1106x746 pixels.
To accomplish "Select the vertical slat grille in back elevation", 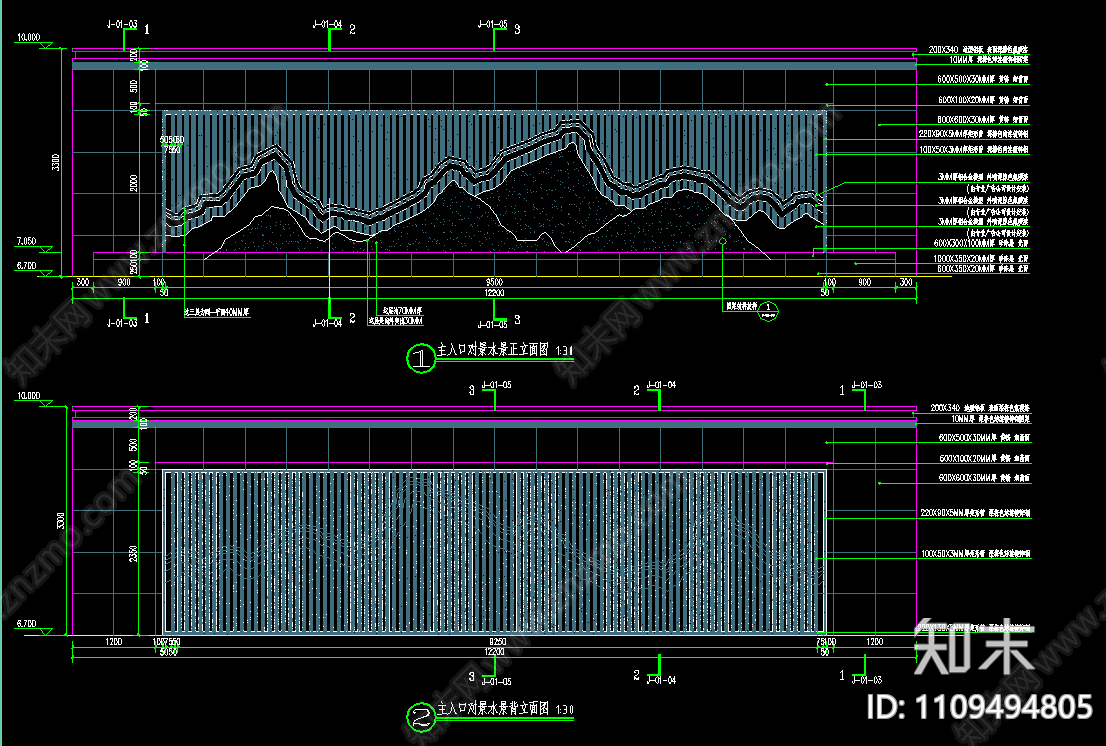I will (494, 550).
